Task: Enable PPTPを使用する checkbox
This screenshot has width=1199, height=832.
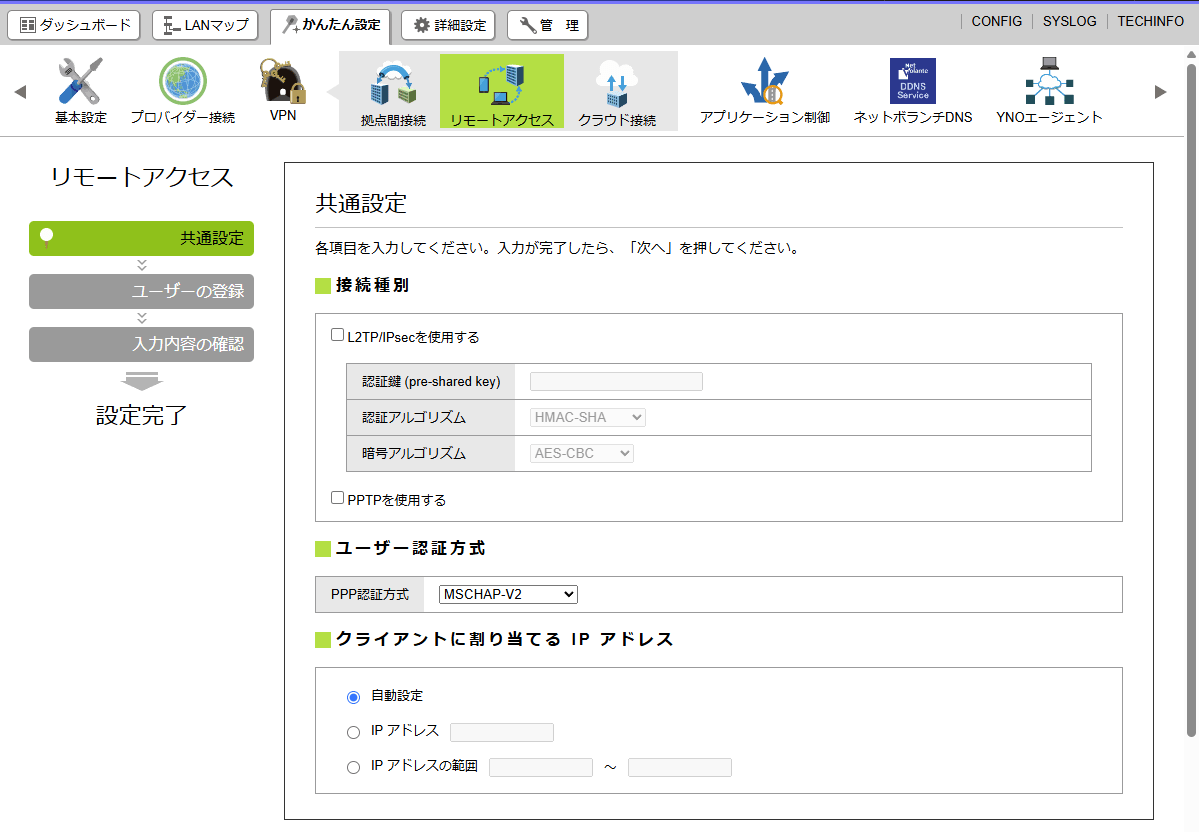Action: tap(337, 498)
